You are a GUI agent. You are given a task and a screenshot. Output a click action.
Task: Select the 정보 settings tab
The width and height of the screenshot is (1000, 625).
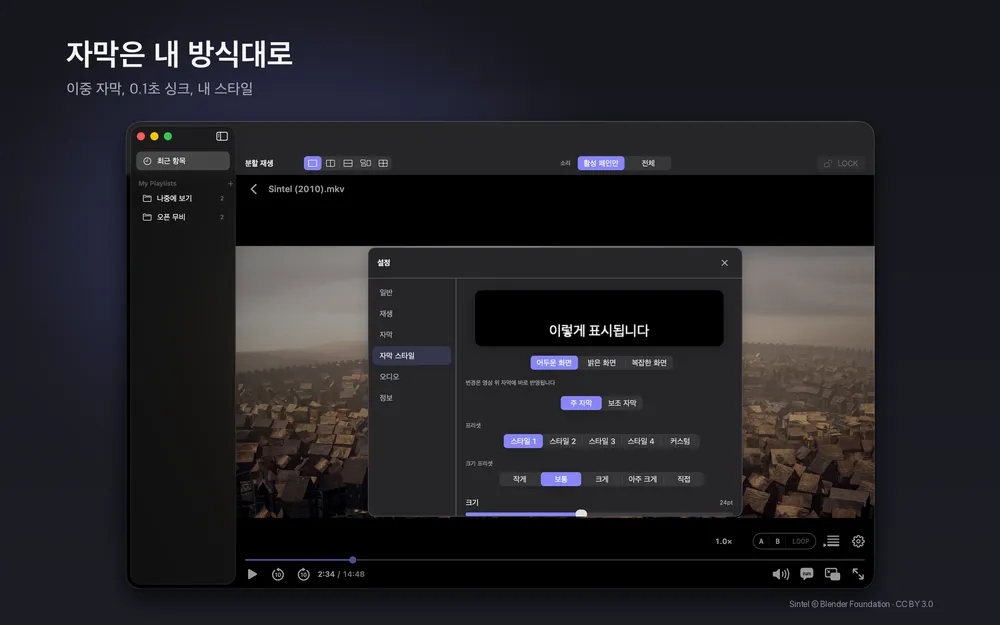(x=411, y=397)
